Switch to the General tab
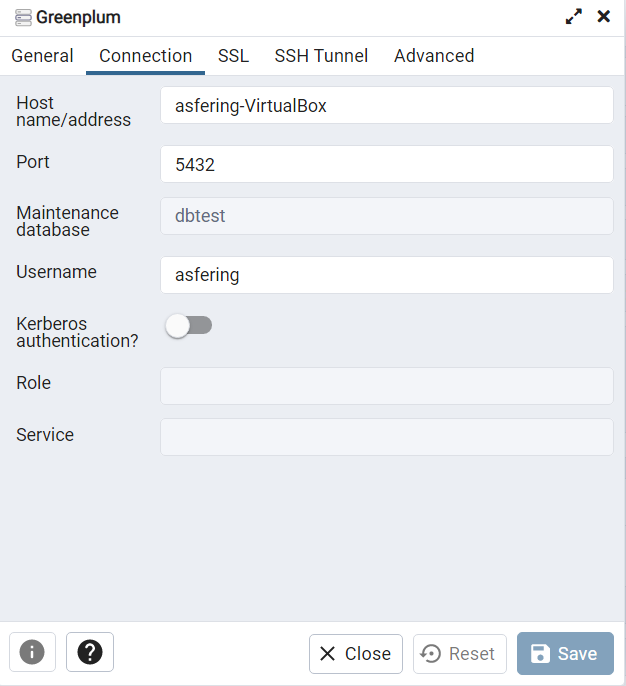The width and height of the screenshot is (626, 686). coord(42,56)
